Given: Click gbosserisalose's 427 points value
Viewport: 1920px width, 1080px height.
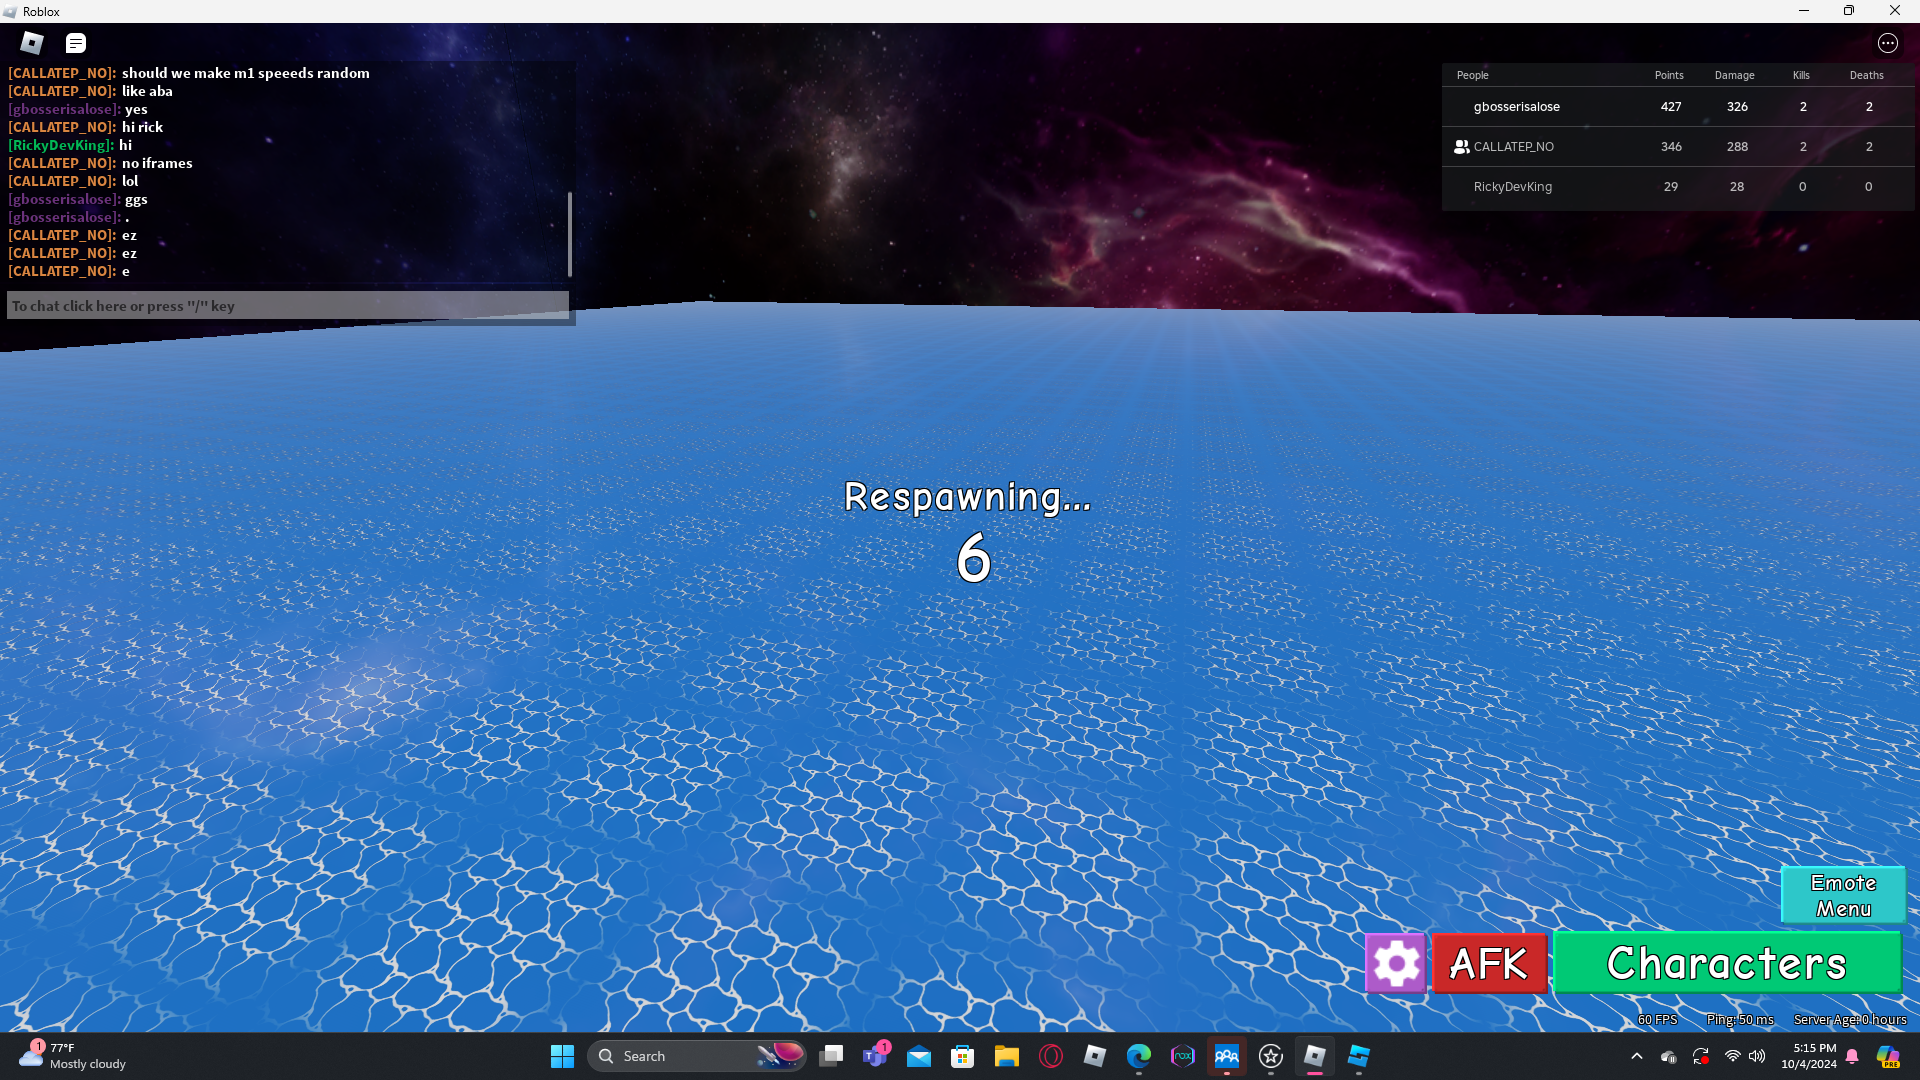Looking at the screenshot, I should pos(1671,107).
